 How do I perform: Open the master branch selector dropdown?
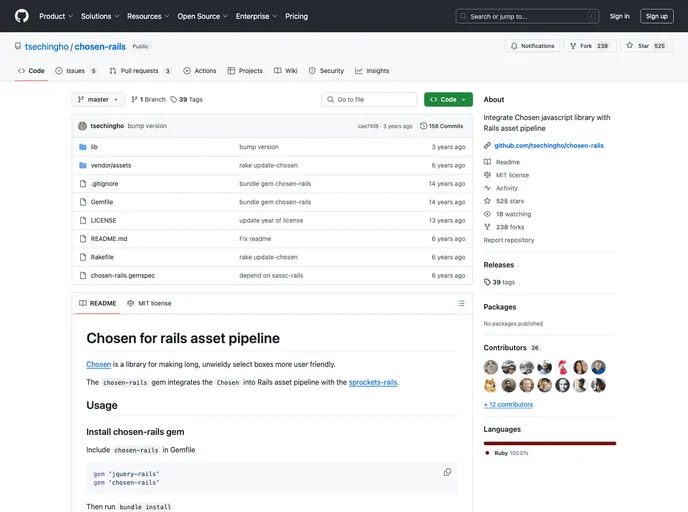(x=98, y=100)
